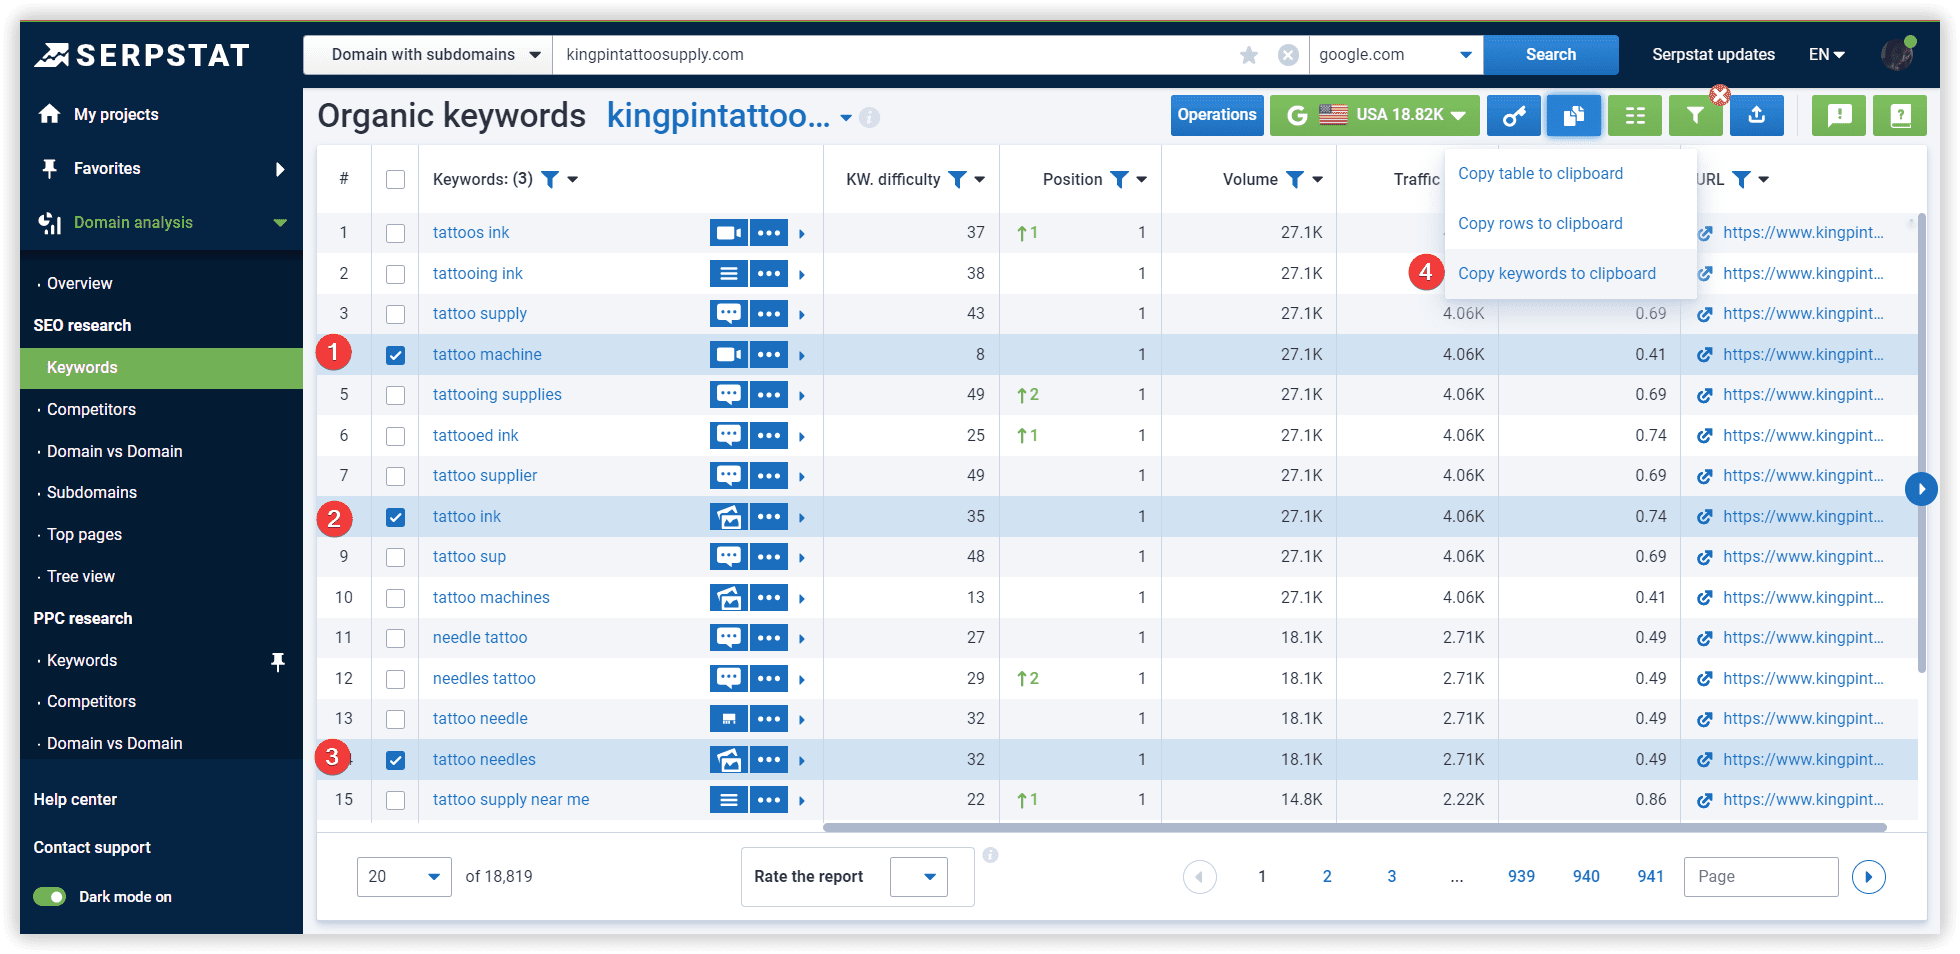Click the column settings list icon
The height and width of the screenshot is (954, 1960).
pyautogui.click(x=1635, y=115)
